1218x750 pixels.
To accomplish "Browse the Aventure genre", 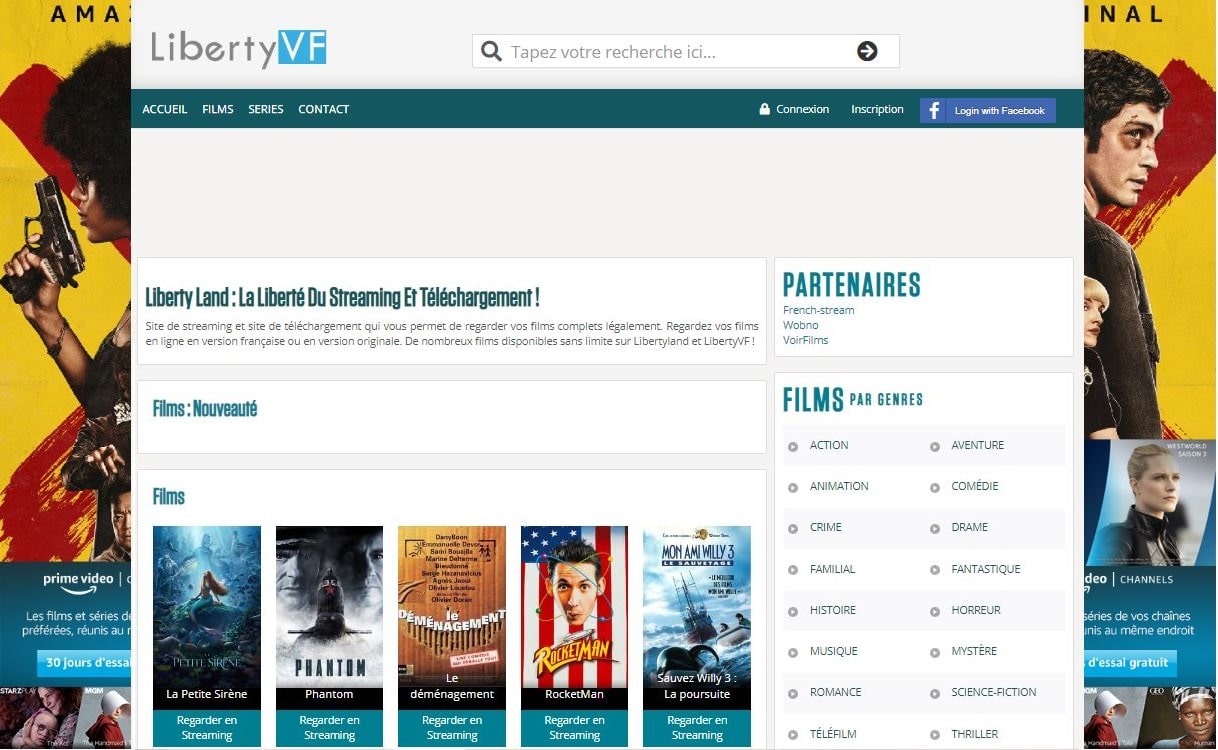I will [x=978, y=445].
